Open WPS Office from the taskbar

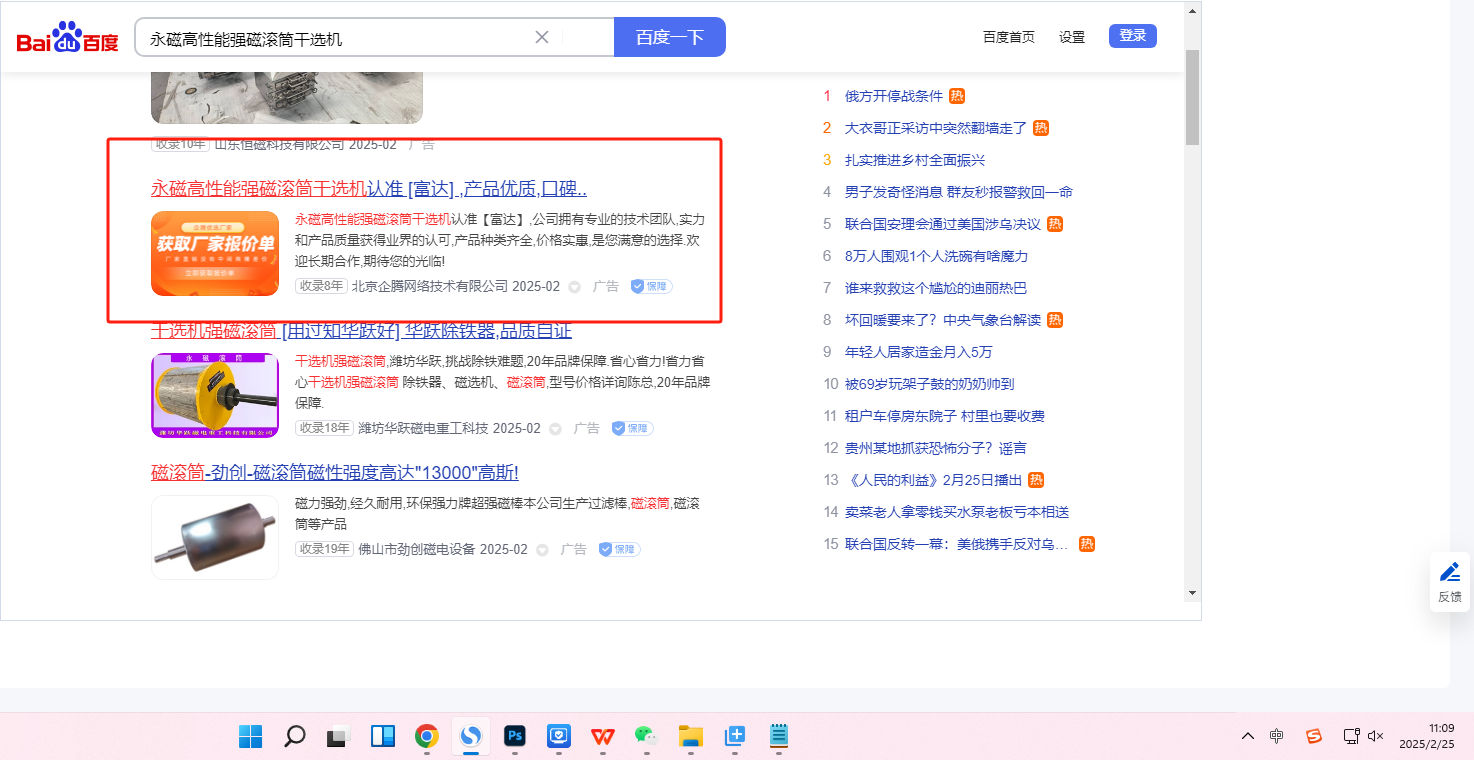point(602,737)
